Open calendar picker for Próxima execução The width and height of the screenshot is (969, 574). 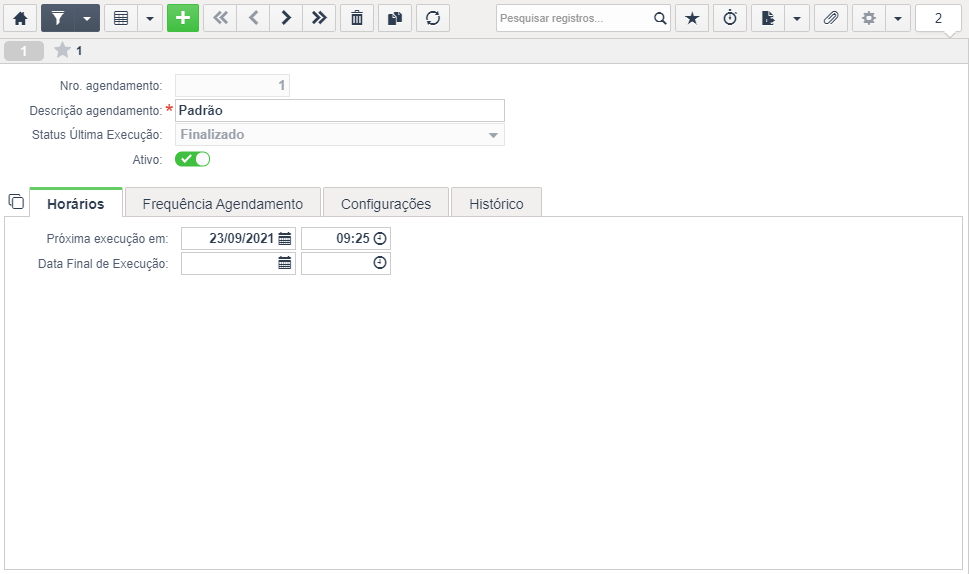(x=284, y=238)
